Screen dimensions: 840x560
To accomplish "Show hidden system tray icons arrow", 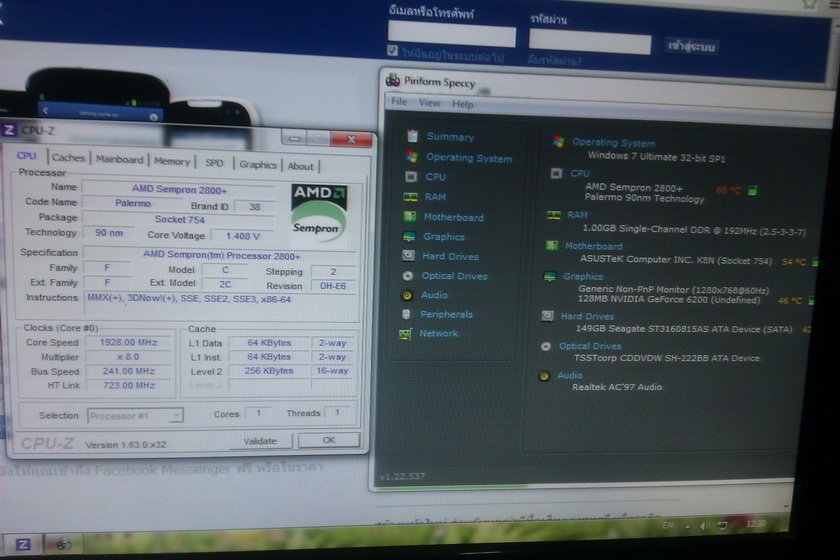I will 687,526.
